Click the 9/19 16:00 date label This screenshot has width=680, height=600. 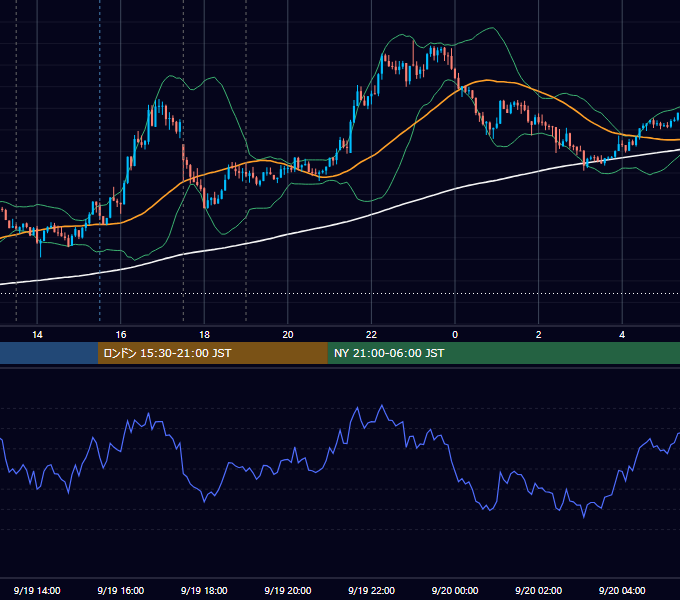(121, 590)
